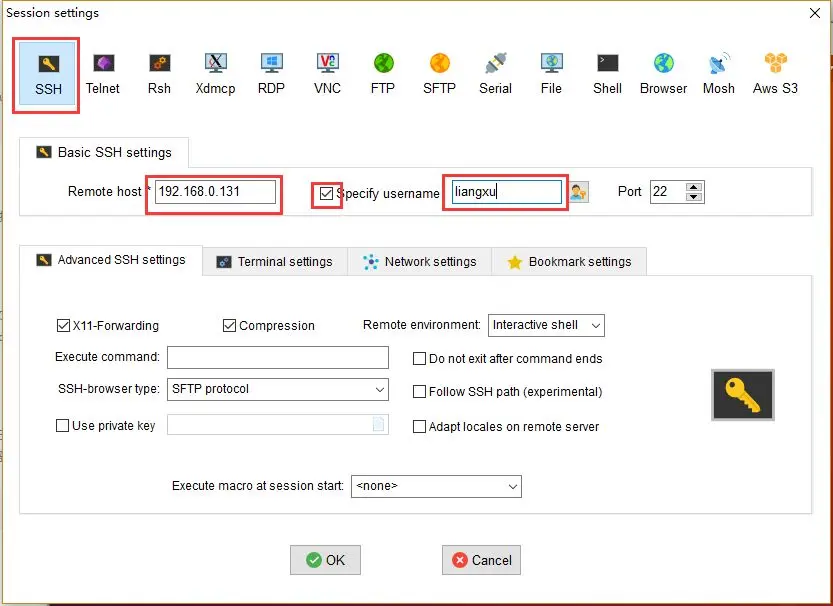Click the Execute command input field

point(278,357)
